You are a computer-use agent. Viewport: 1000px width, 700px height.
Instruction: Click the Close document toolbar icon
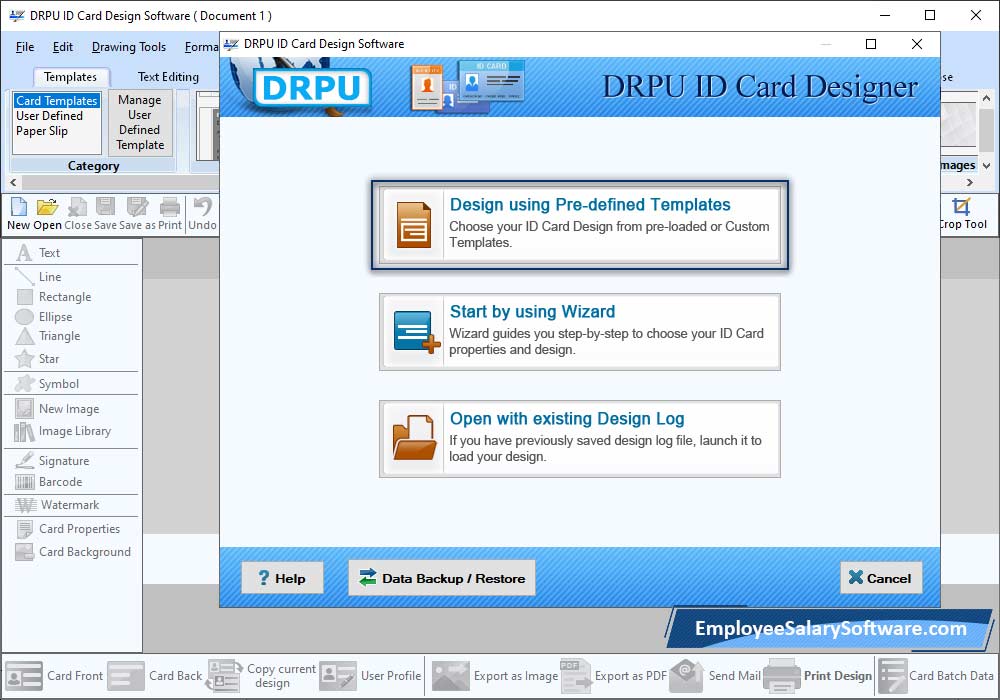pyautogui.click(x=78, y=207)
